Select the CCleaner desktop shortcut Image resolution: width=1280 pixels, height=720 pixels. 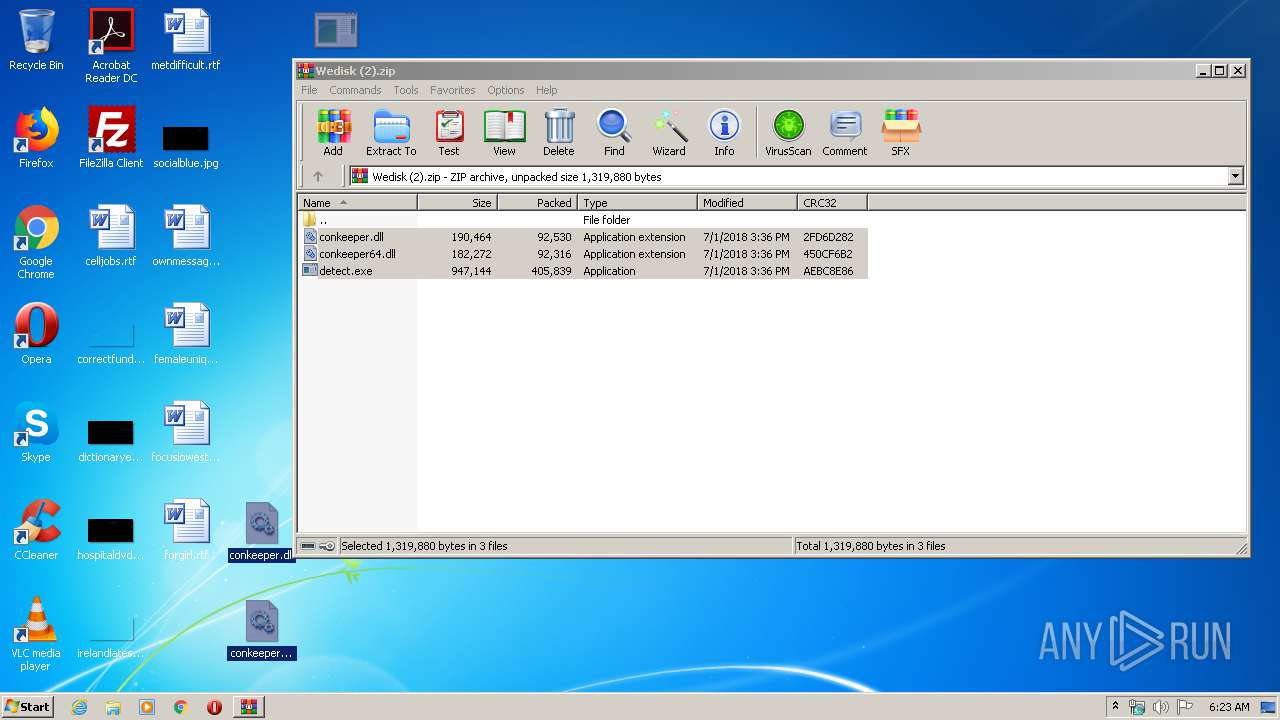click(x=36, y=530)
